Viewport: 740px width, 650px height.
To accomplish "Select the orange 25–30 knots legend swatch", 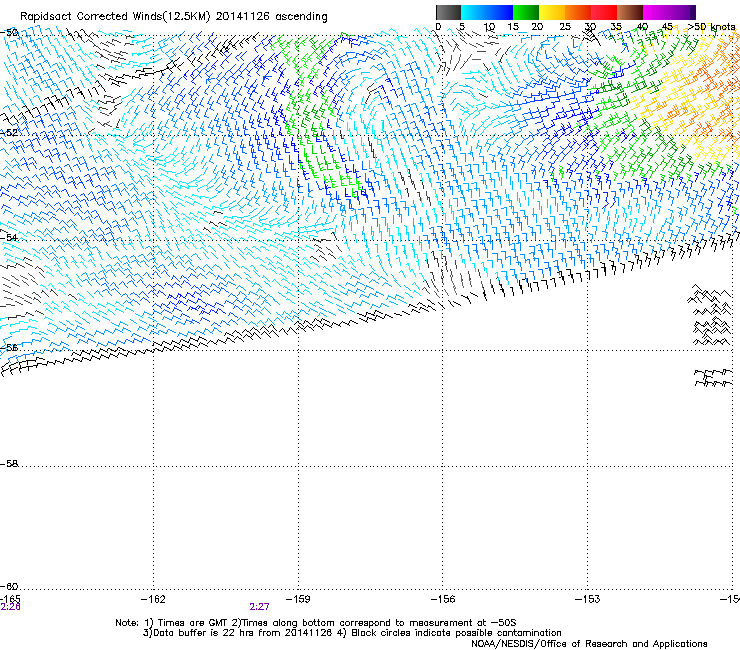I will tap(578, 12).
